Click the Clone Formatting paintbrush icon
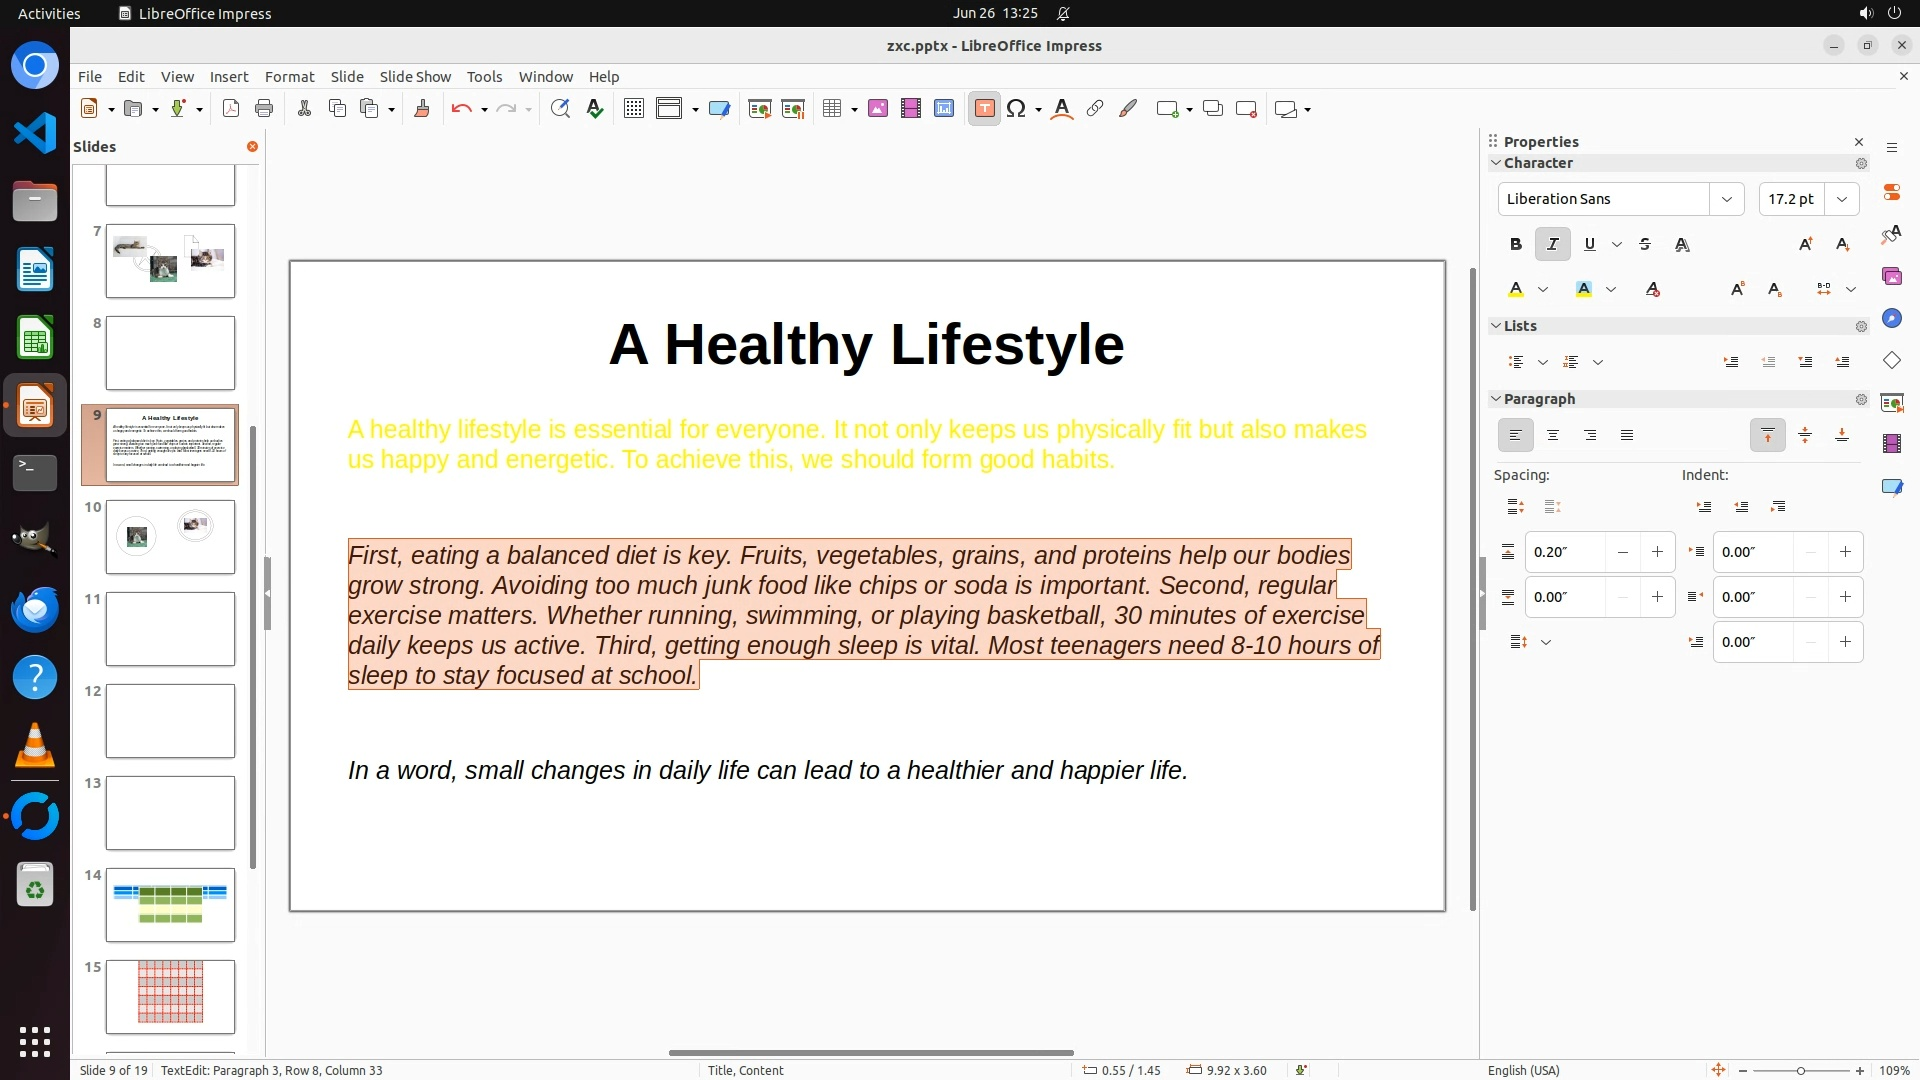 click(421, 109)
